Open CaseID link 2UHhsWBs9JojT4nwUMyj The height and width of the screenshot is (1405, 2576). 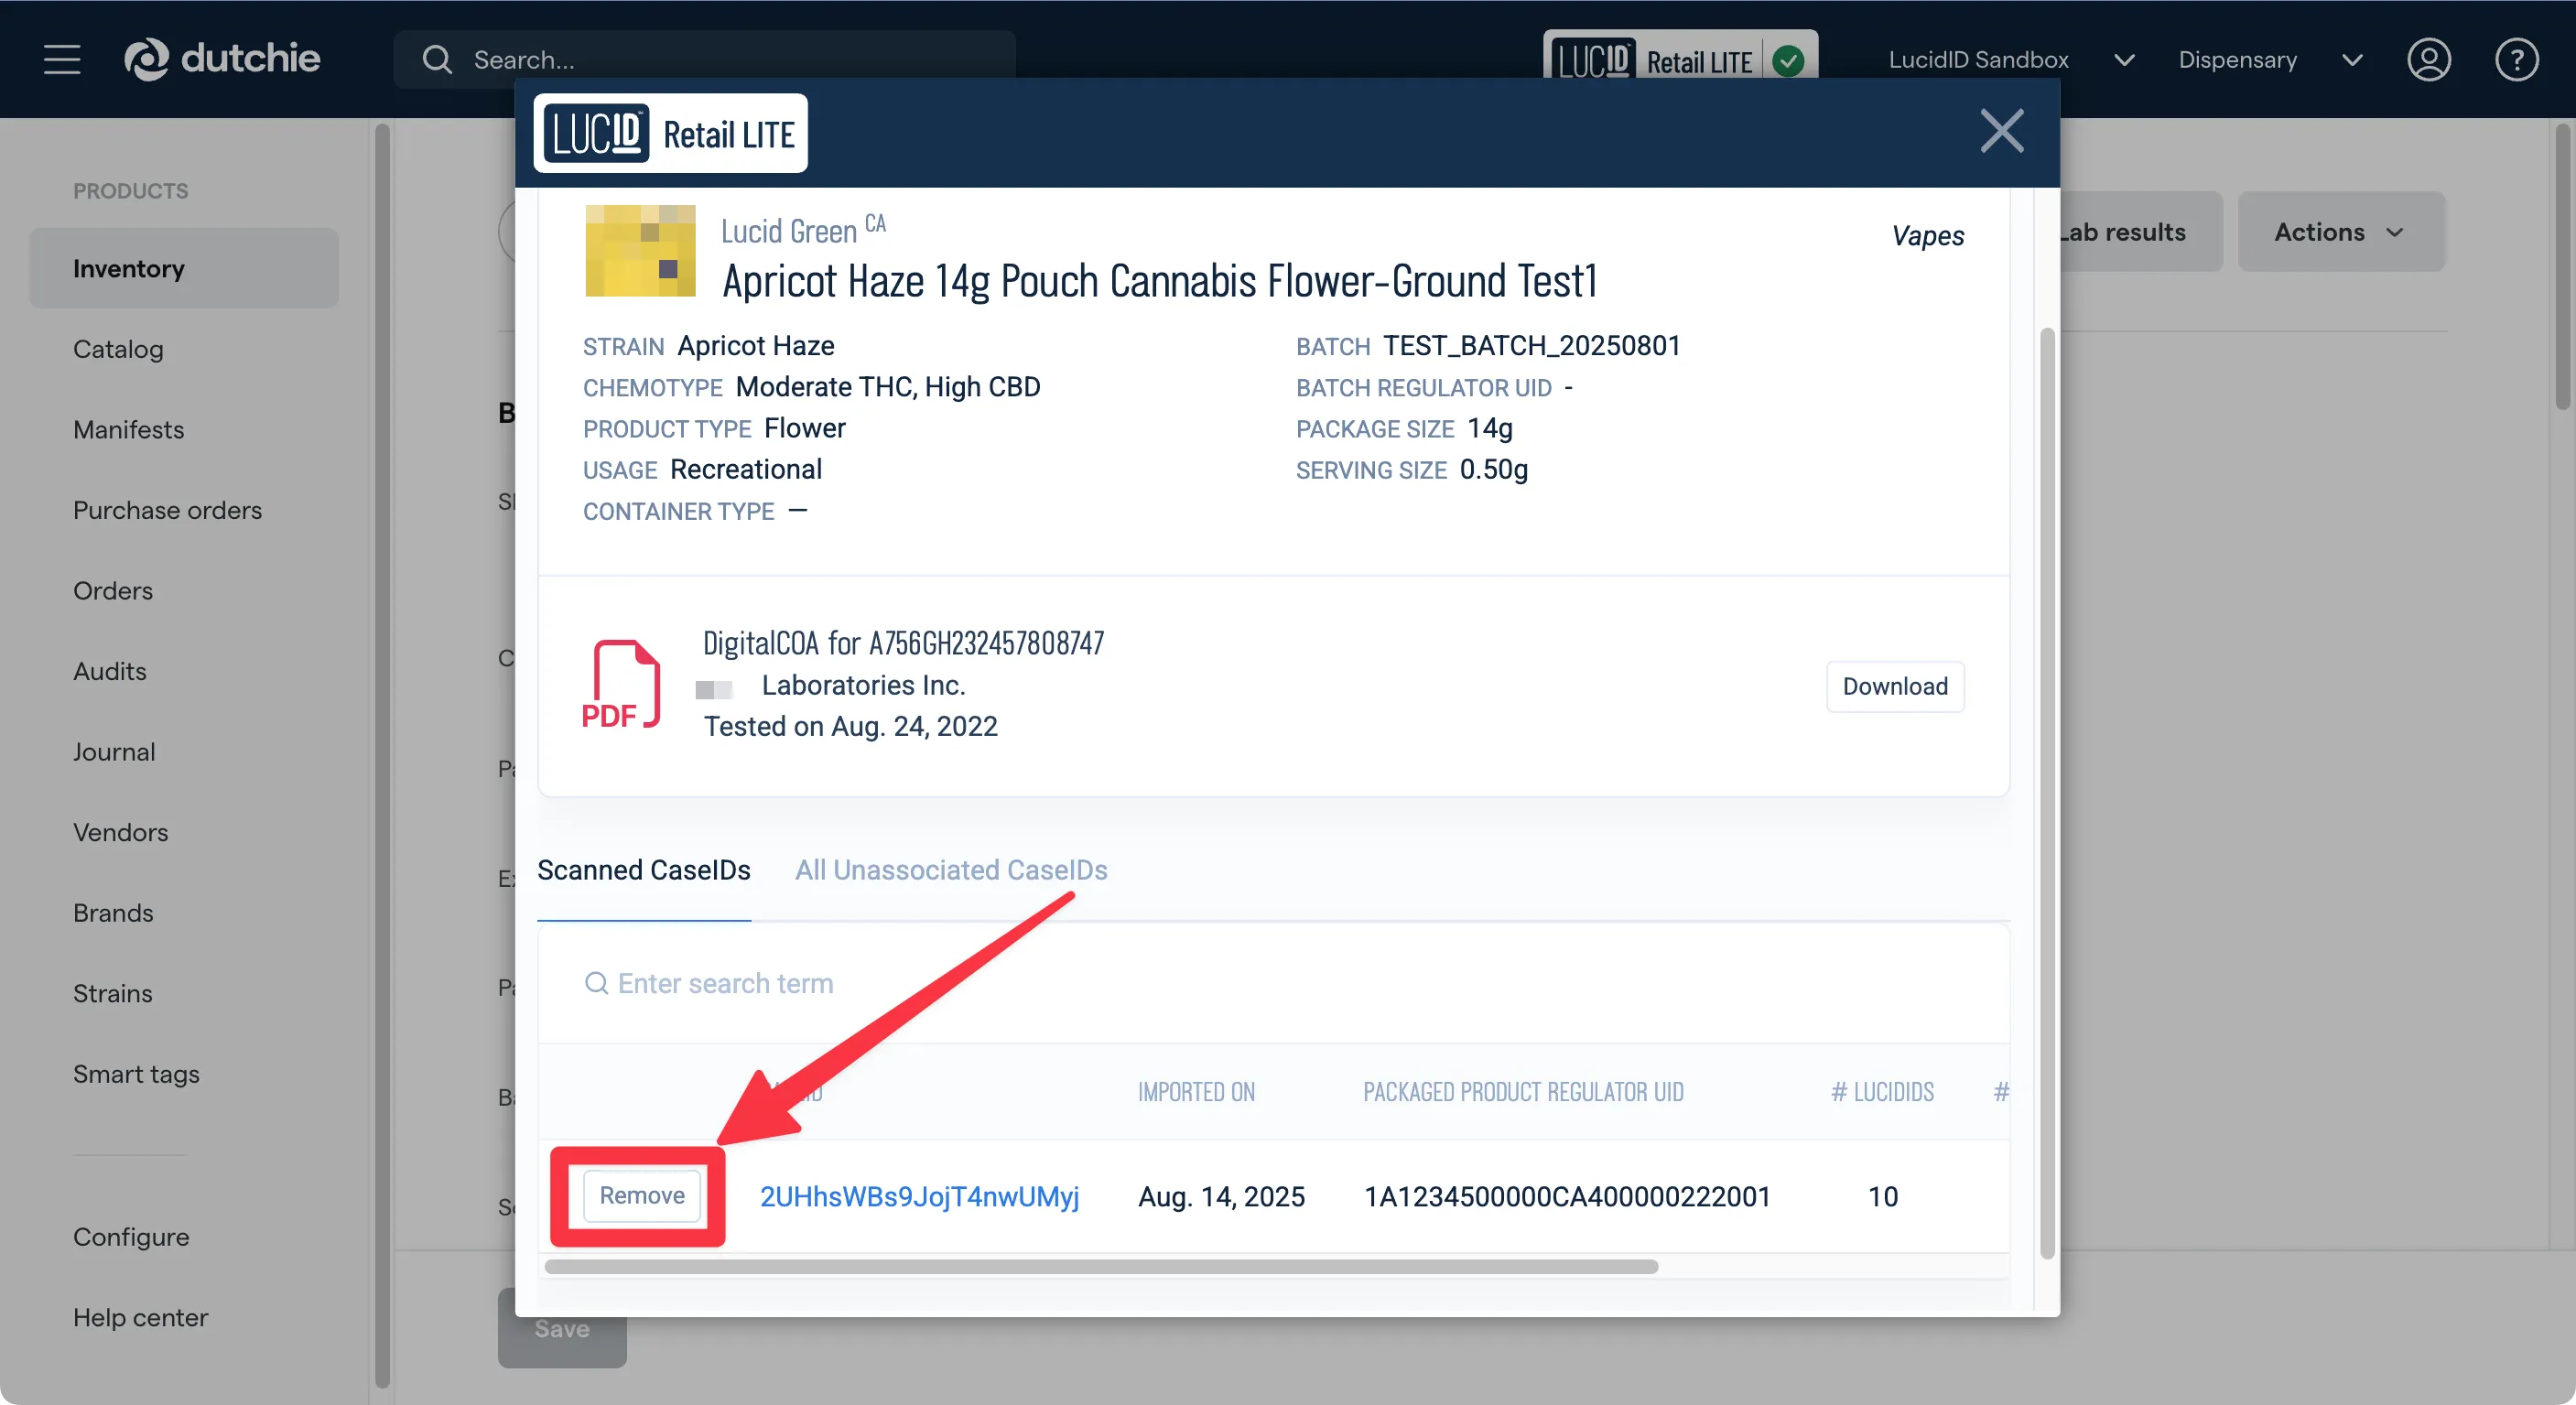coord(919,1196)
